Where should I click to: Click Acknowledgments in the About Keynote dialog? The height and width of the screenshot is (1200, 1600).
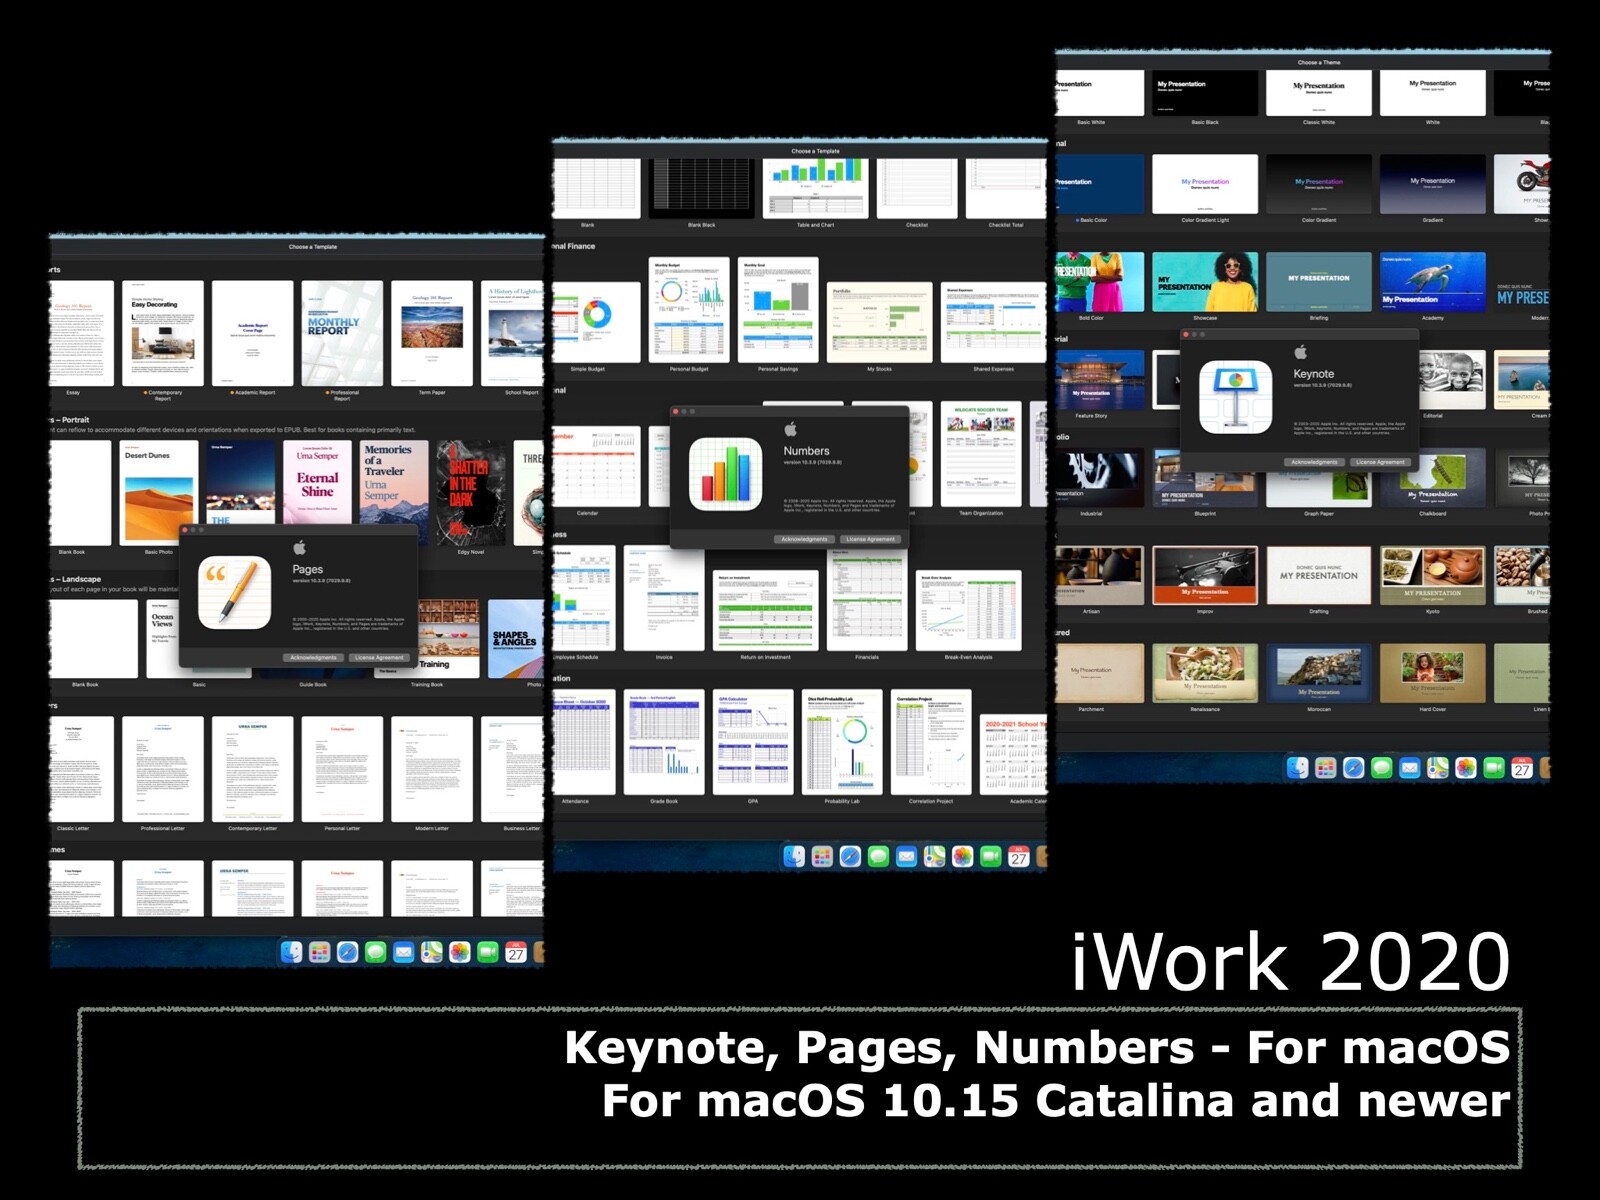point(1314,462)
